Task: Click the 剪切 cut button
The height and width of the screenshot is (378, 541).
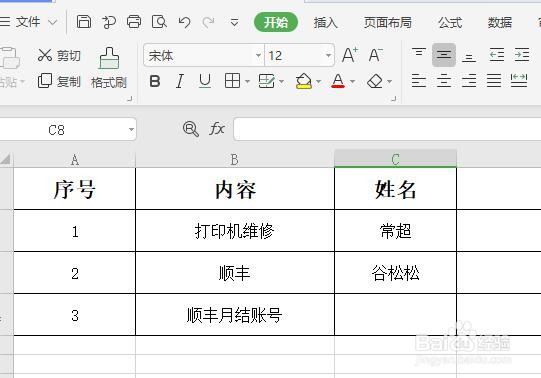Action: pos(59,55)
